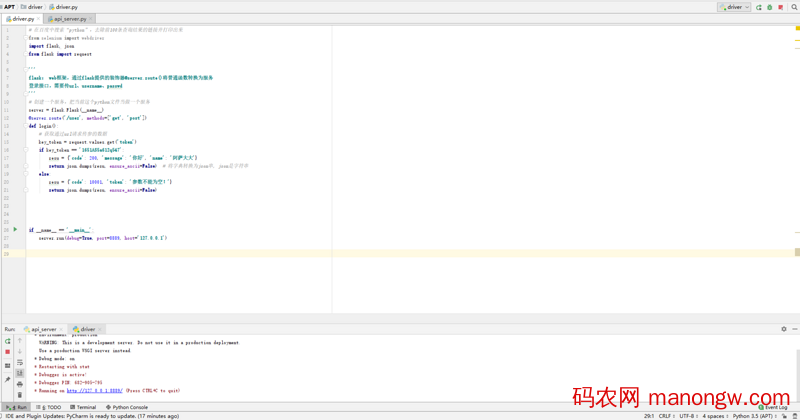This screenshot has height=420, width=800.
Task: Click the Debug bug icon in the top toolbar
Action: pyautogui.click(x=769, y=7)
